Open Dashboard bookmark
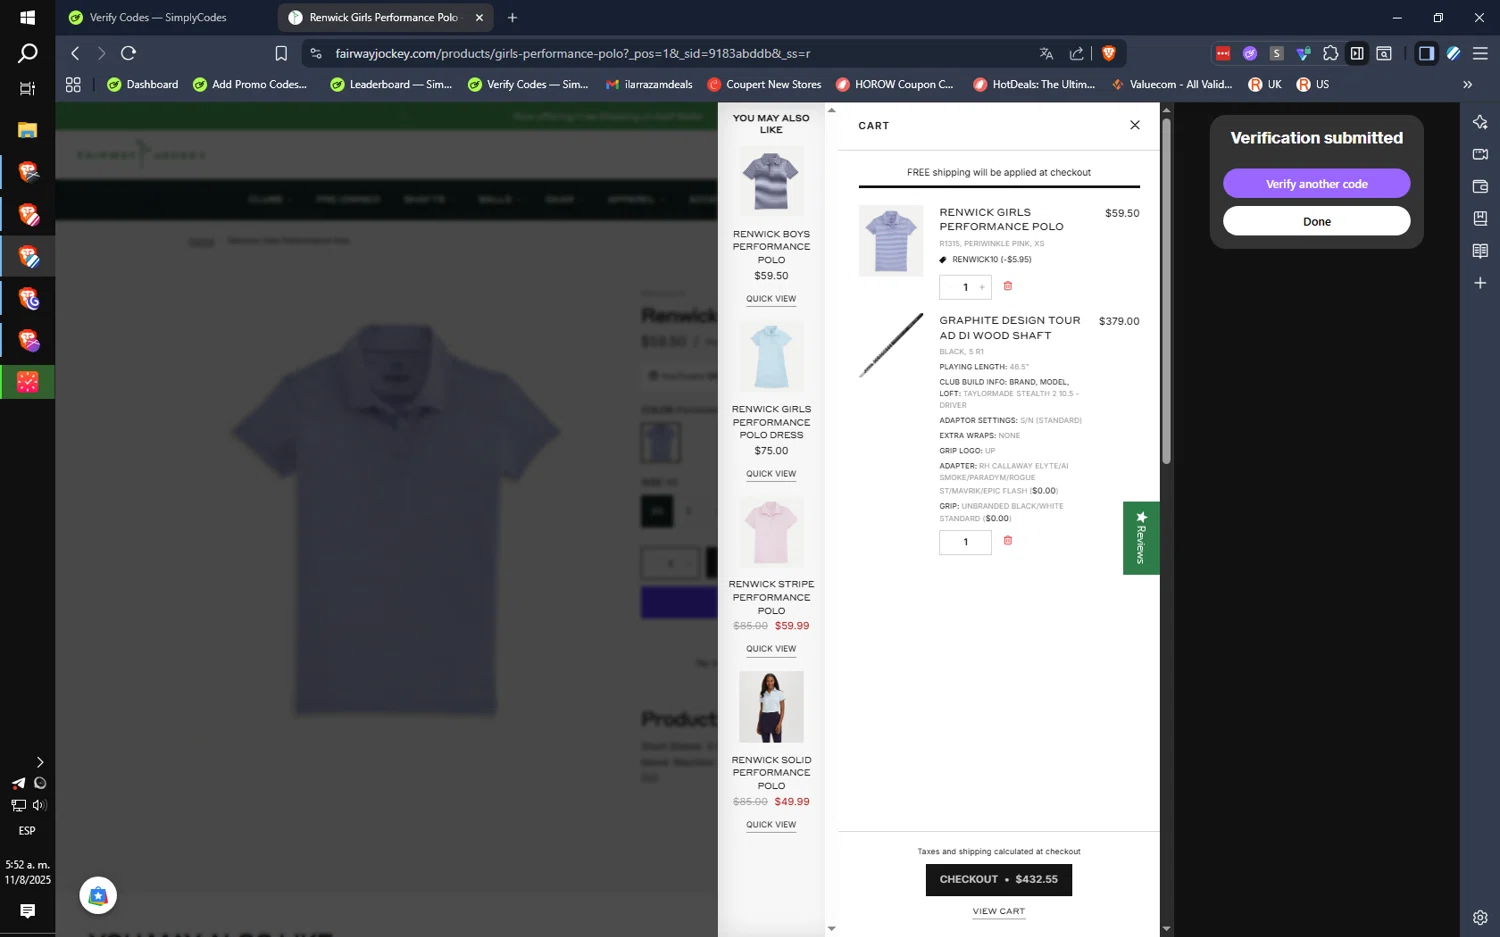The height and width of the screenshot is (937, 1500). coord(142,84)
